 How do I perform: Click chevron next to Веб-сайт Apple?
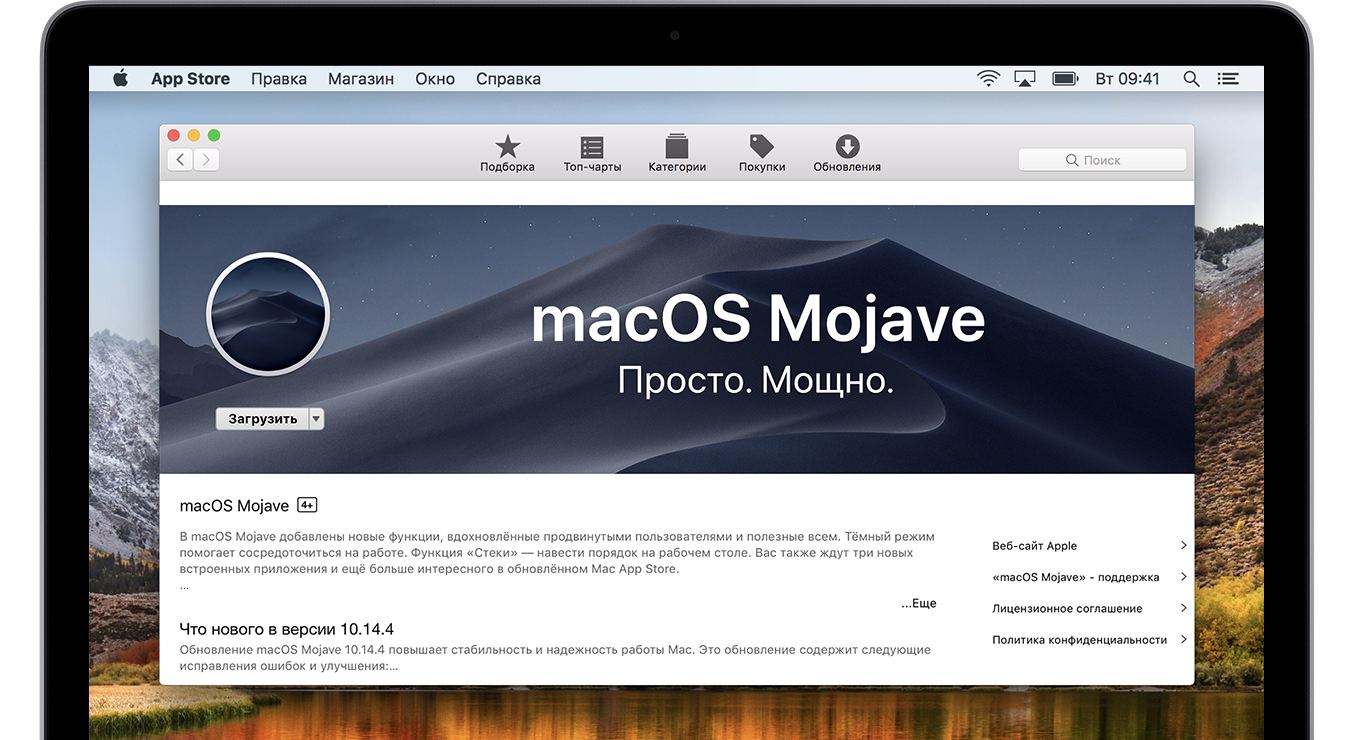[x=1183, y=545]
